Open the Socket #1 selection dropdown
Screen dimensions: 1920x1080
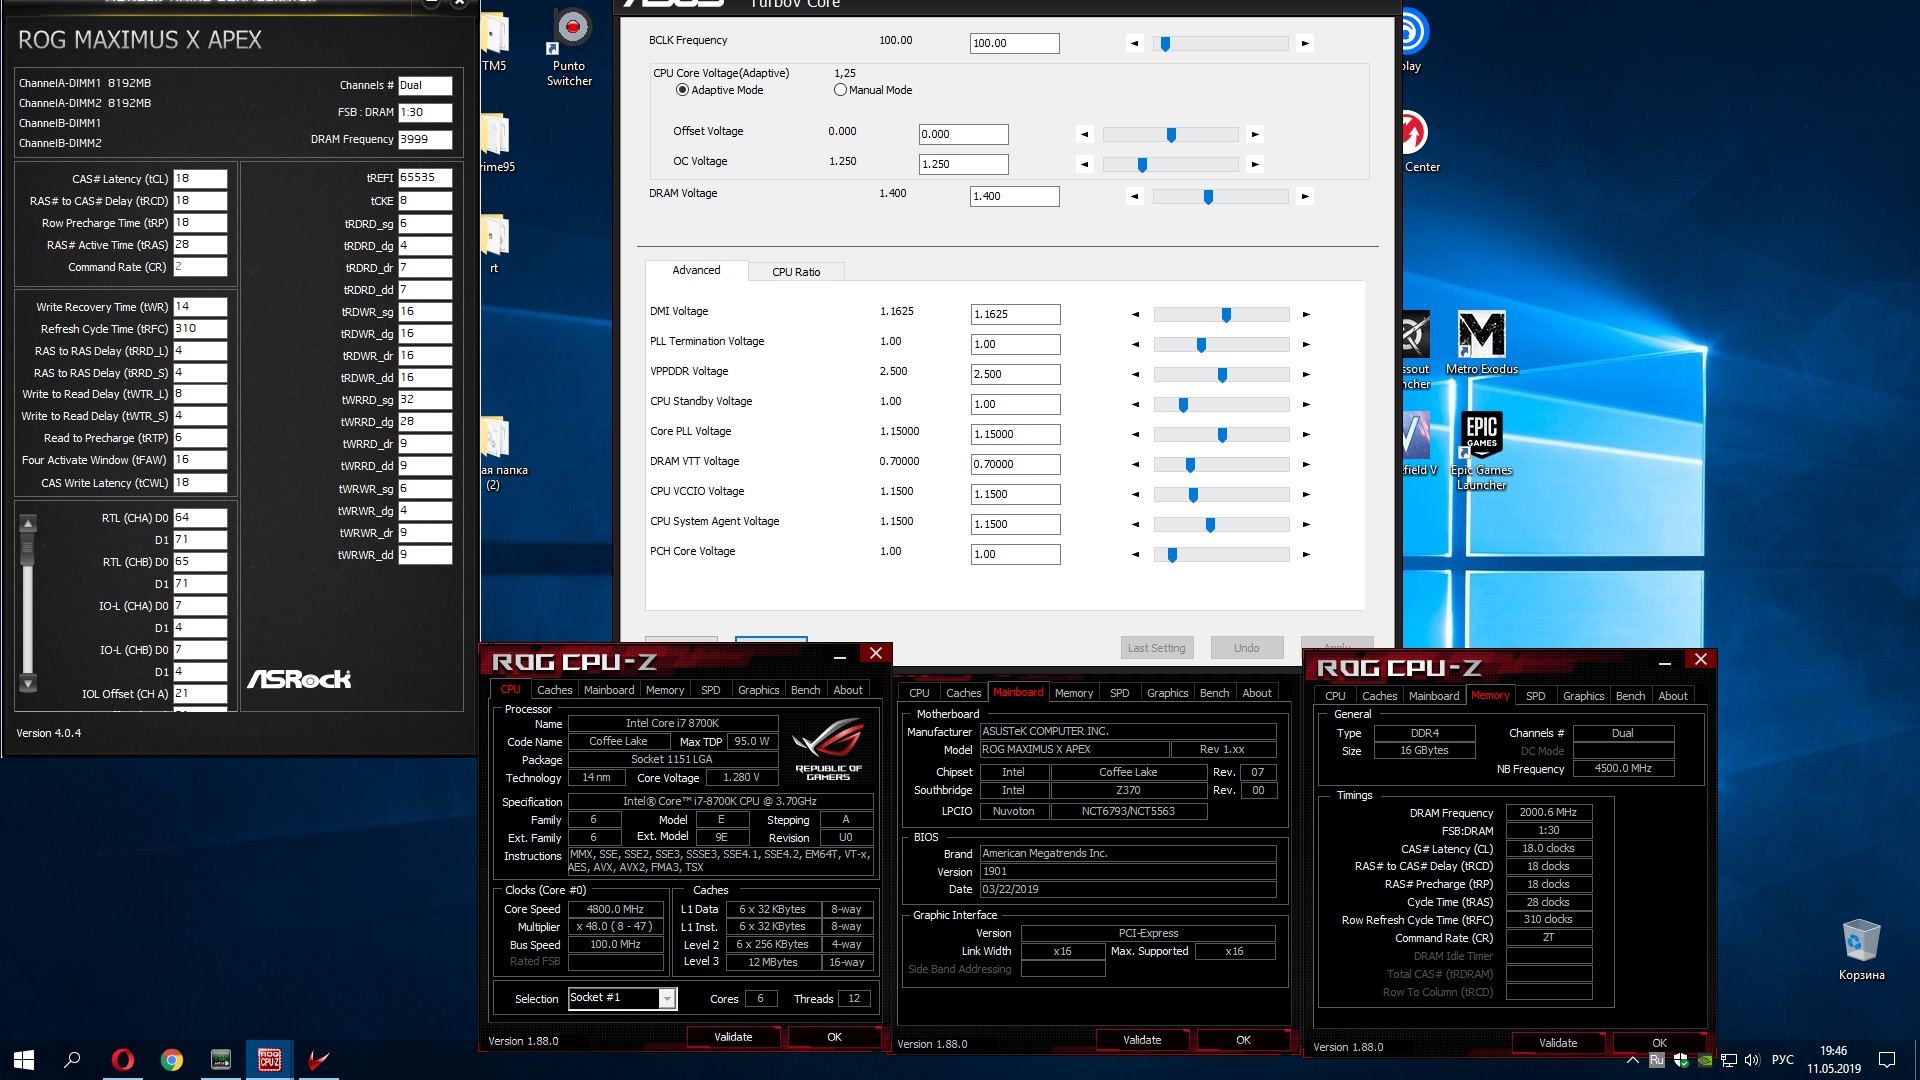(x=667, y=998)
